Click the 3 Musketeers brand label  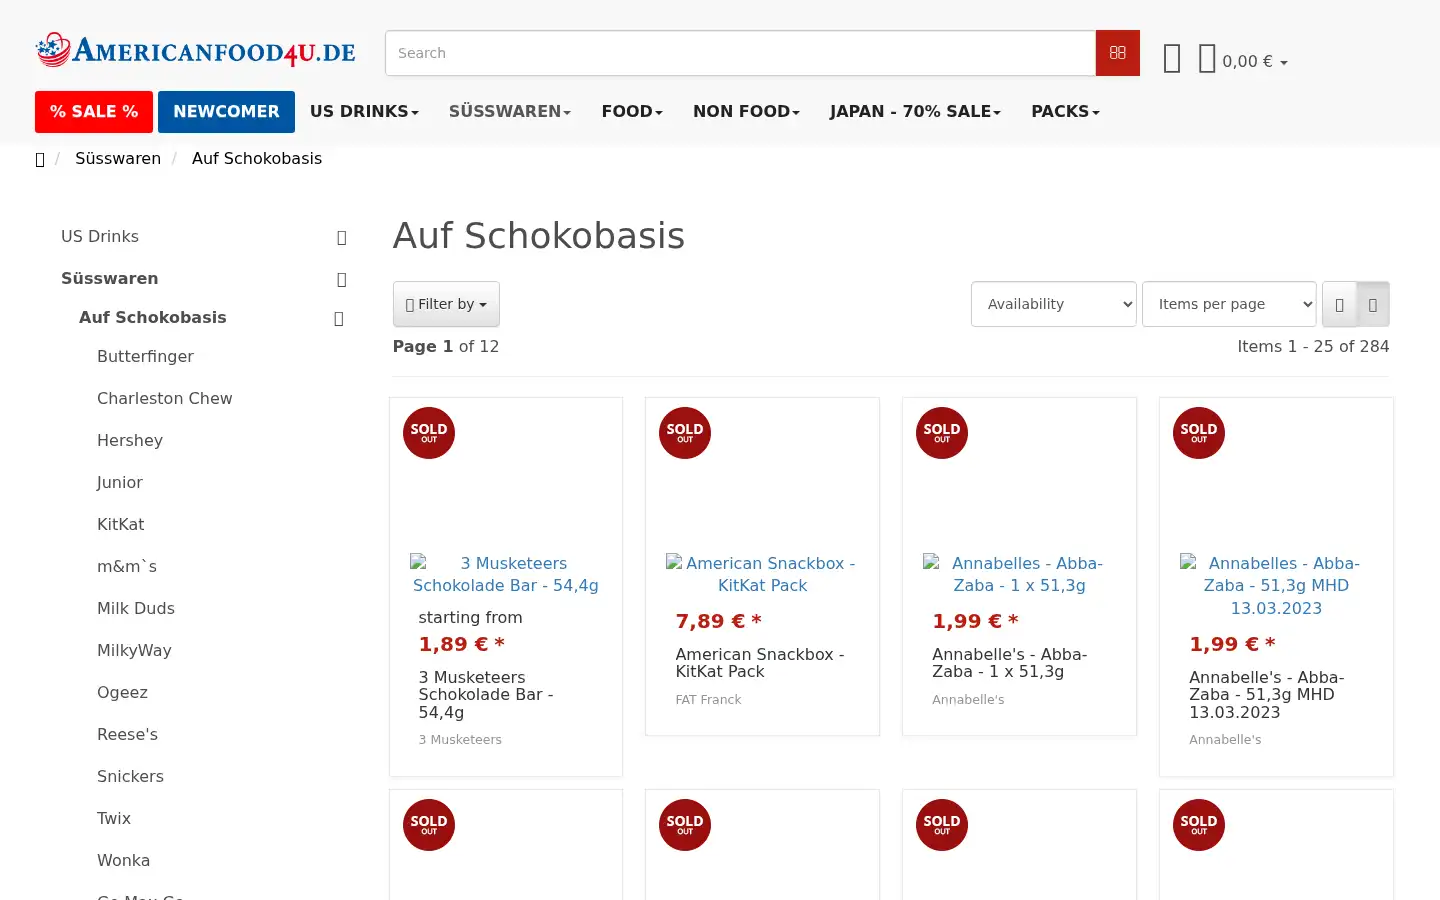[460, 740]
